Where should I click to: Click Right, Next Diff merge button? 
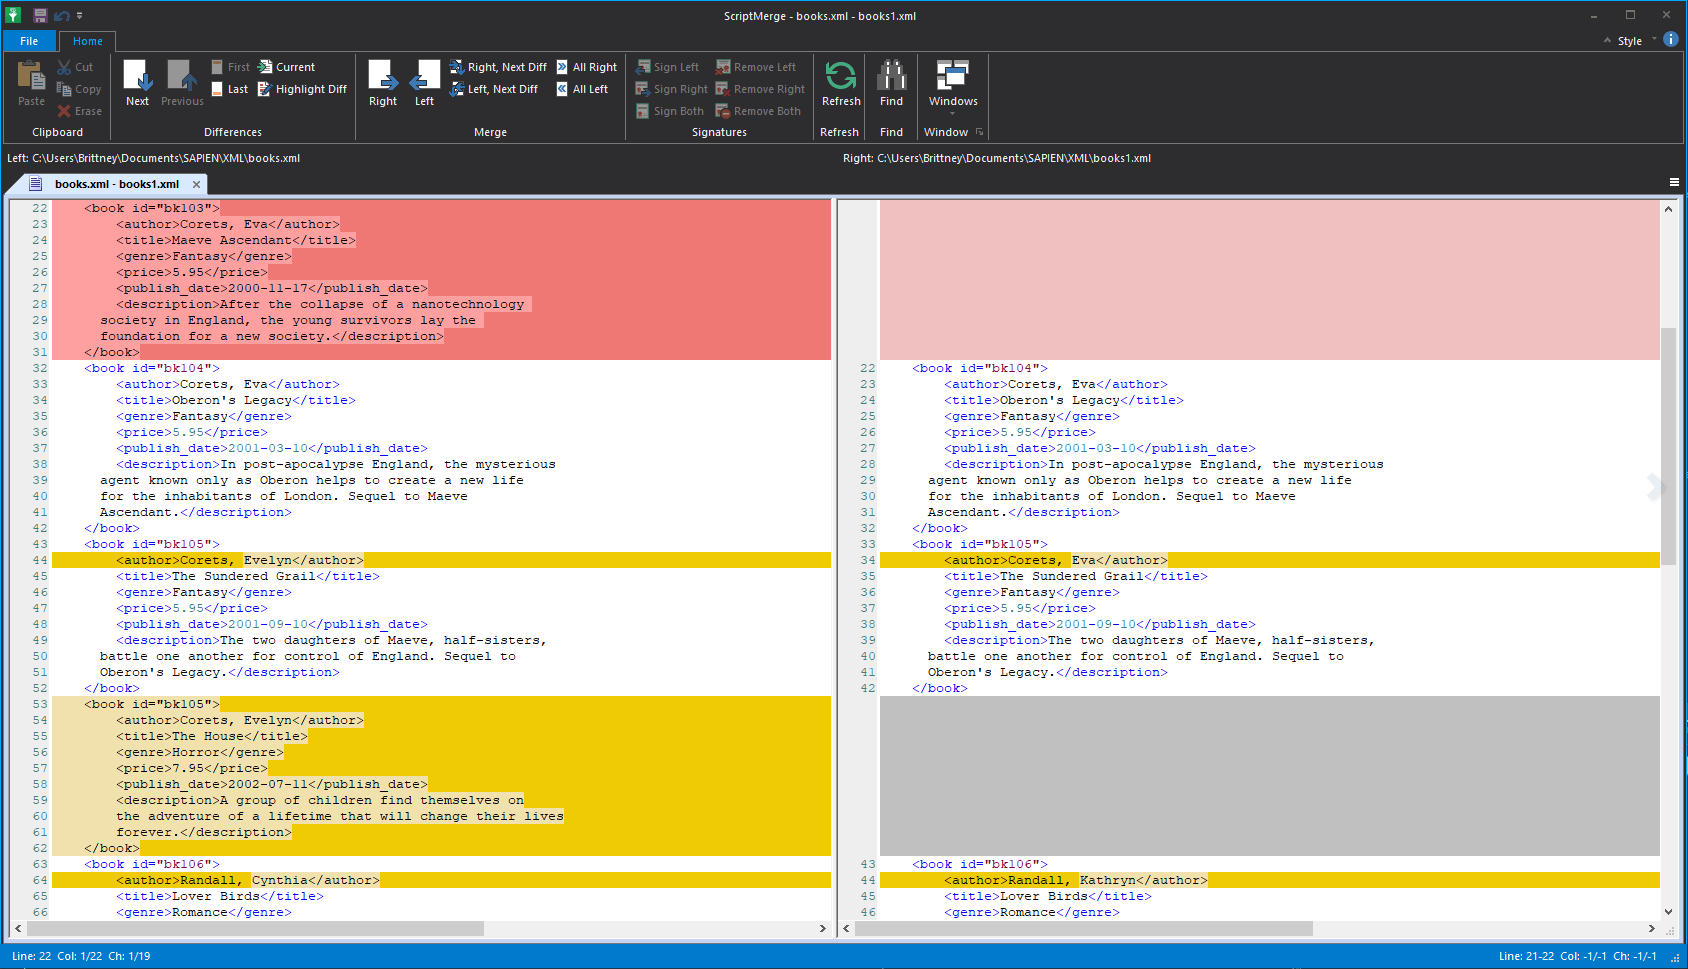[498, 67]
